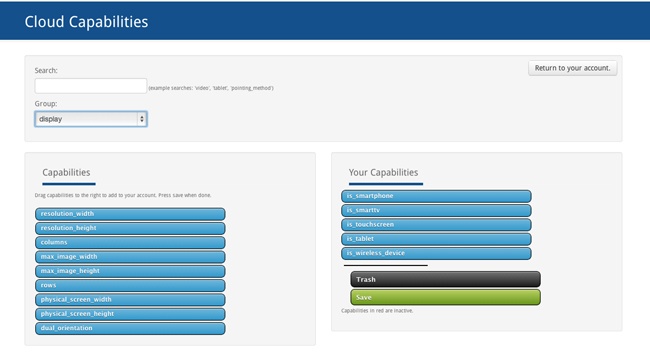Click the Your Capabilities heading
The image size is (650, 364).
point(383,172)
